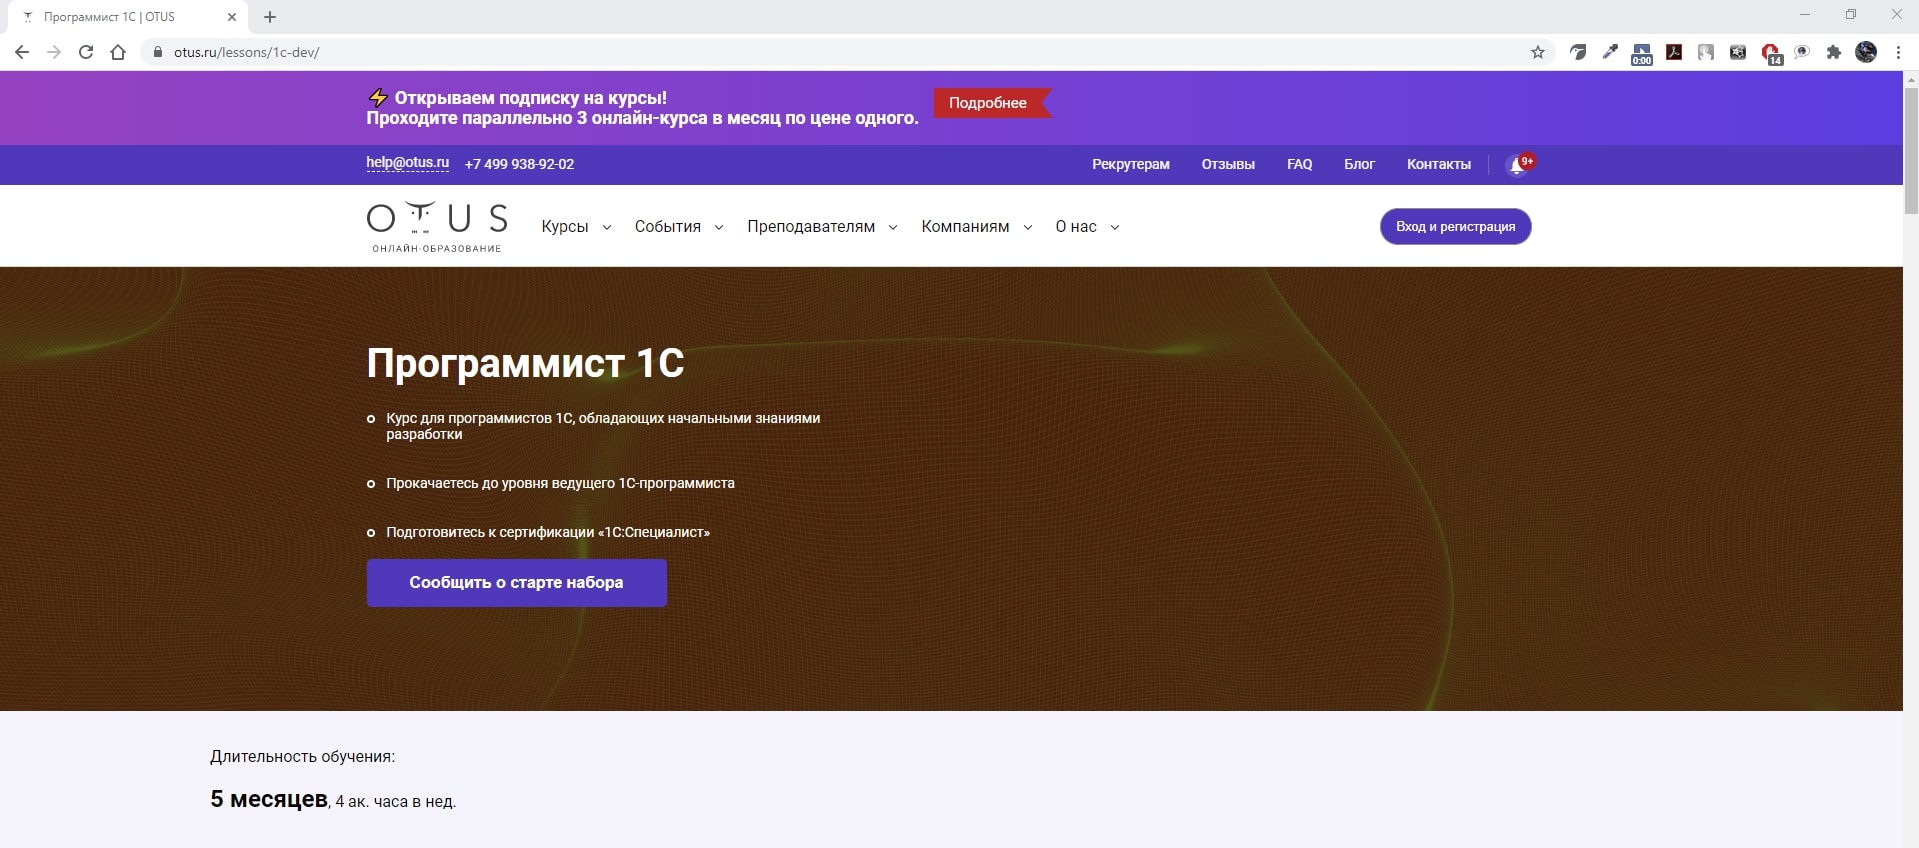Click the Подробнее banner button
1919x848 pixels.
tap(991, 103)
